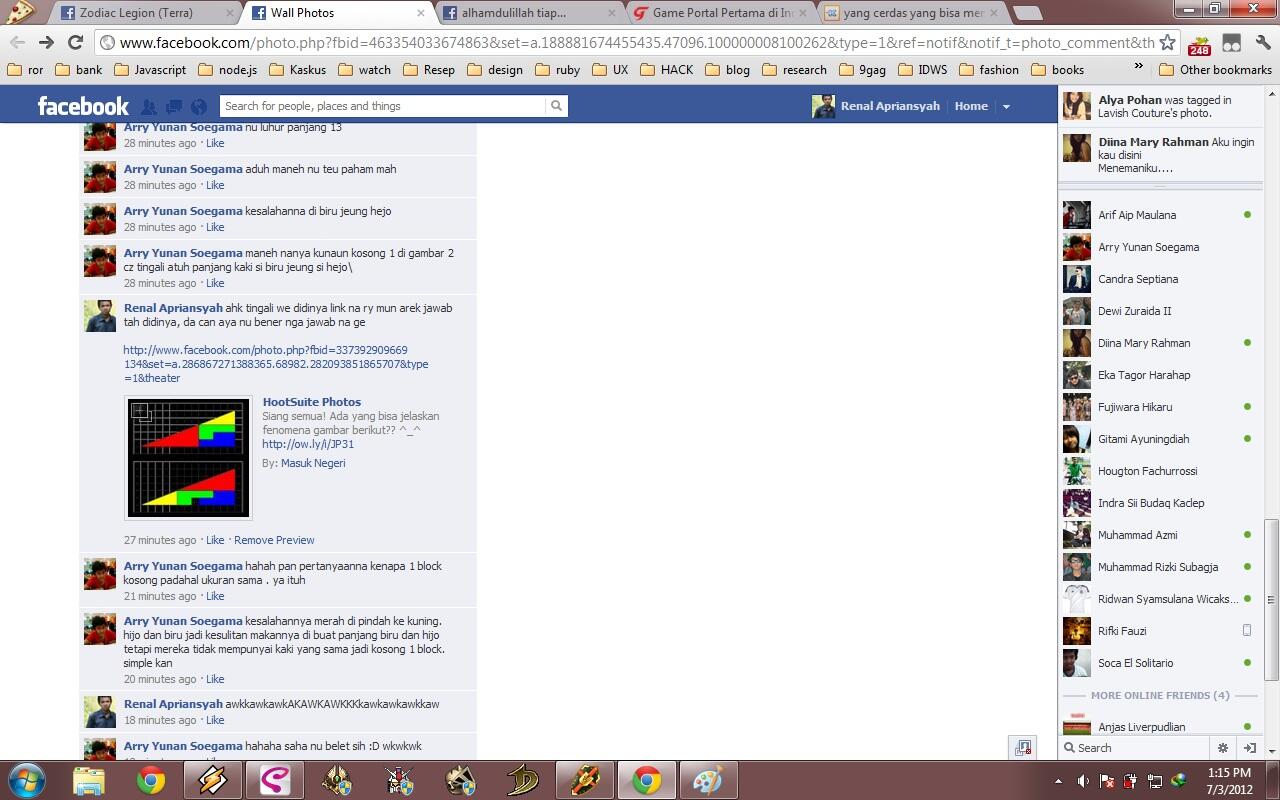Switch to the Game Portal Pertama tab
Screen dimensions: 1280x800
point(717,13)
